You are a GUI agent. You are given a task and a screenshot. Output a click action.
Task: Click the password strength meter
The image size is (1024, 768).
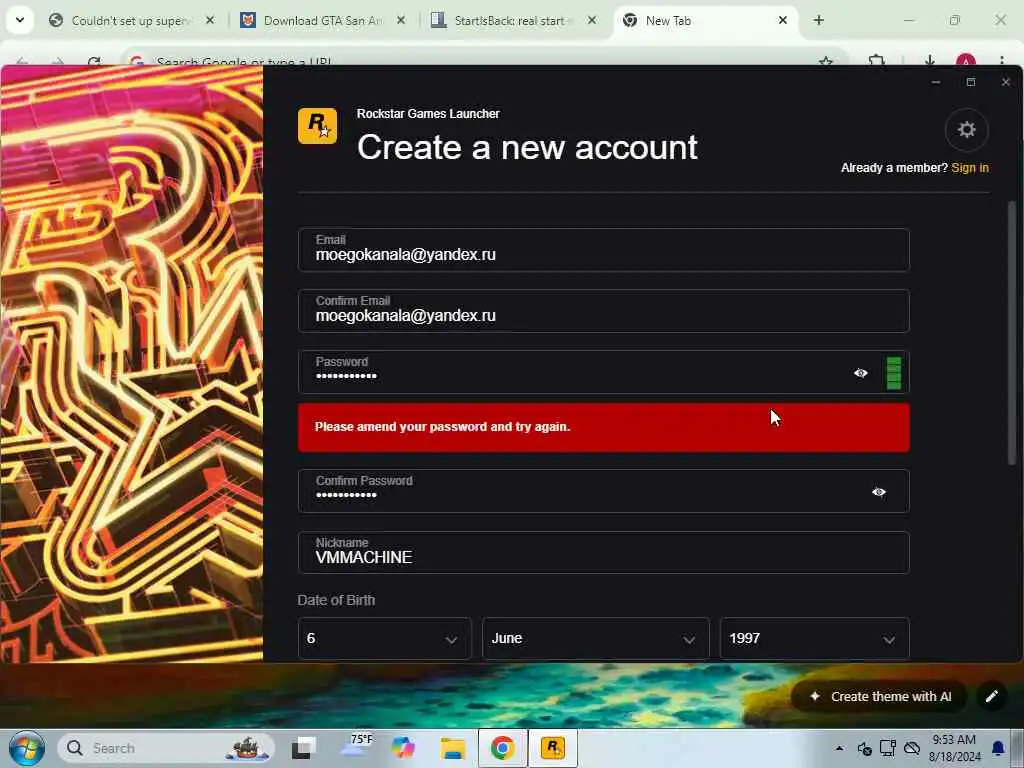(893, 373)
